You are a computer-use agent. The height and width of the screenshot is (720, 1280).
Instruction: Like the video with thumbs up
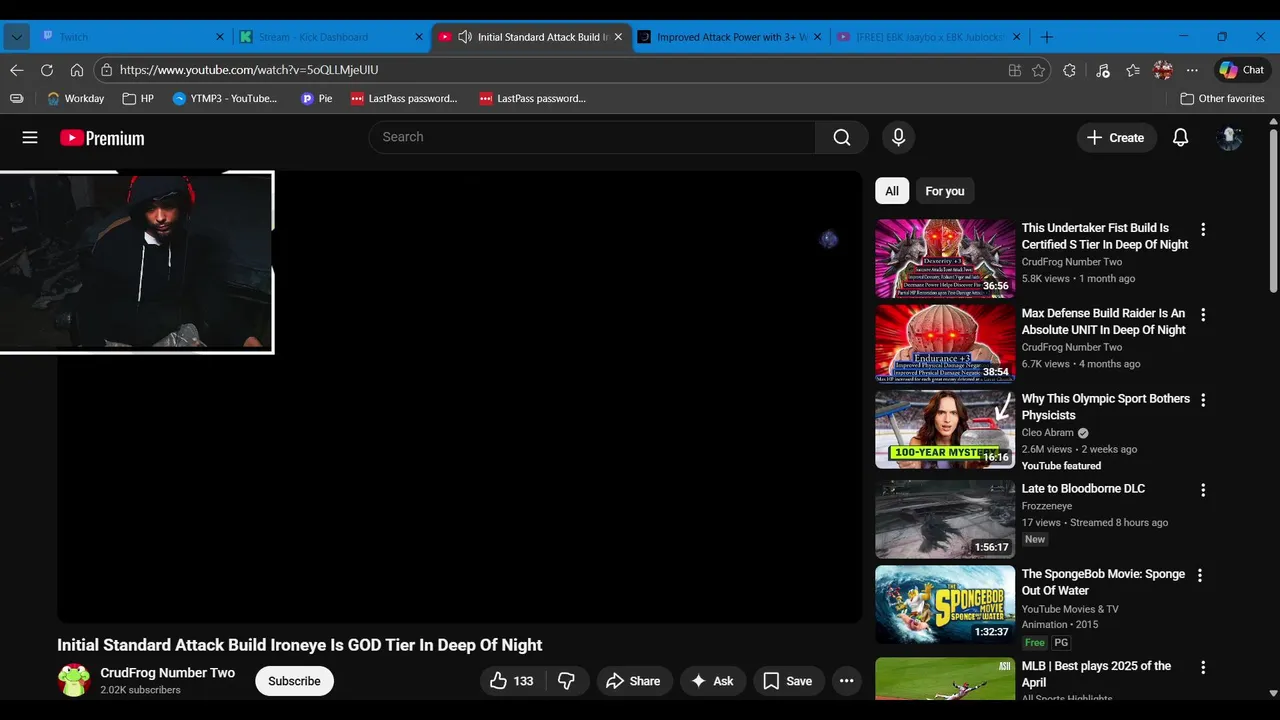click(511, 681)
